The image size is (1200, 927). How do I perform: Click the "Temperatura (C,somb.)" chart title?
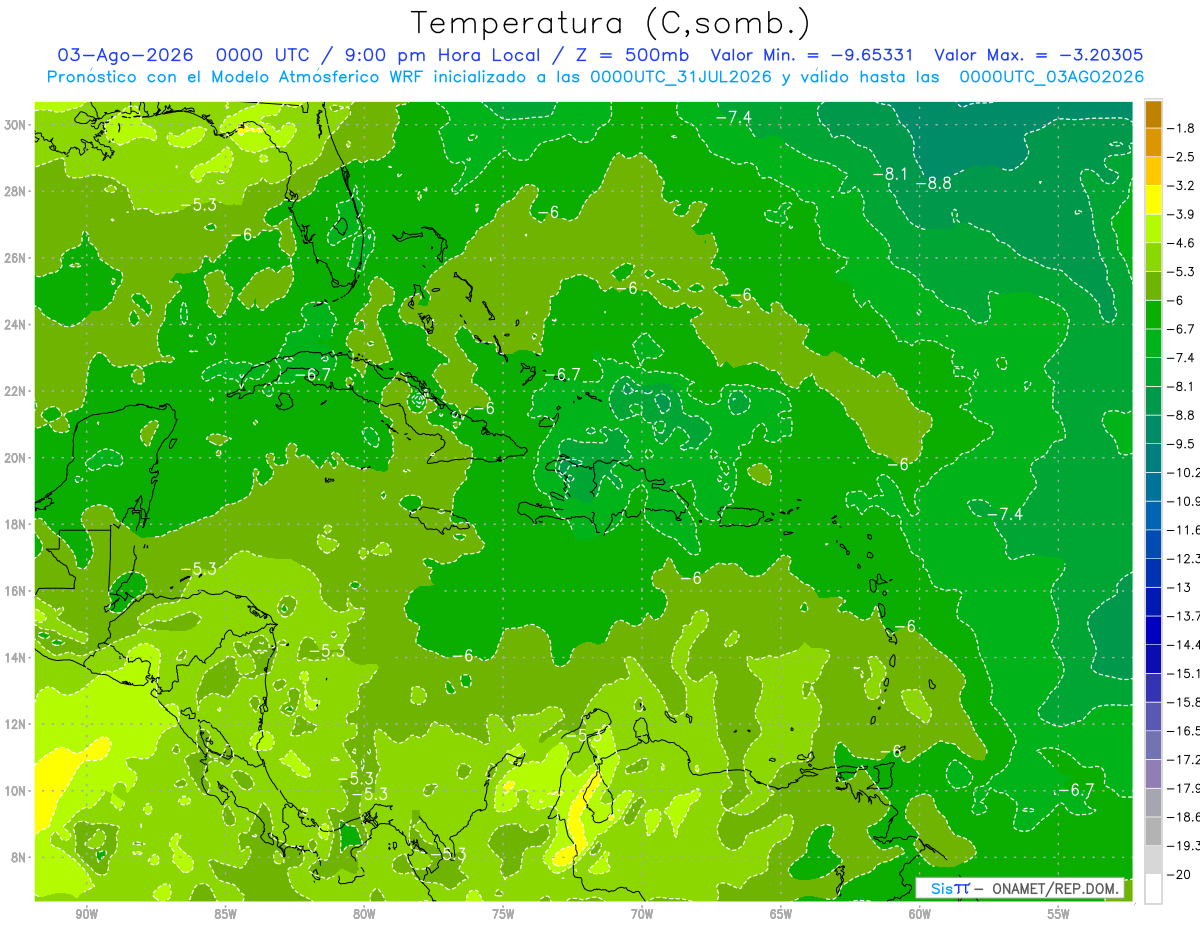611,22
